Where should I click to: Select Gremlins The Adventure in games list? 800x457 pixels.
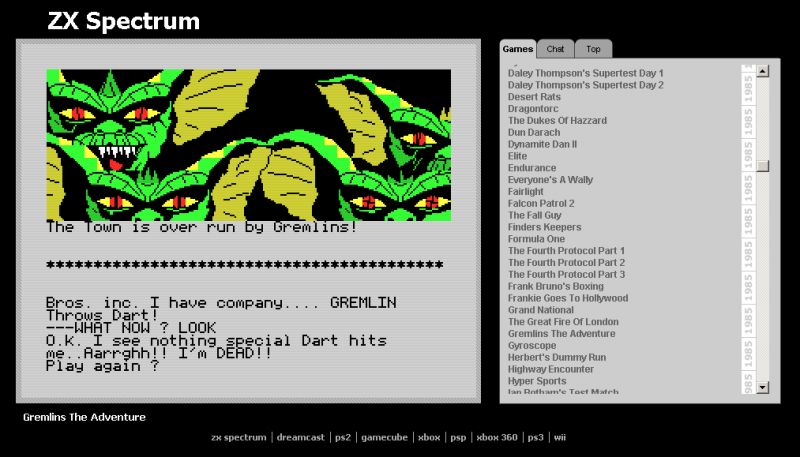(561, 334)
